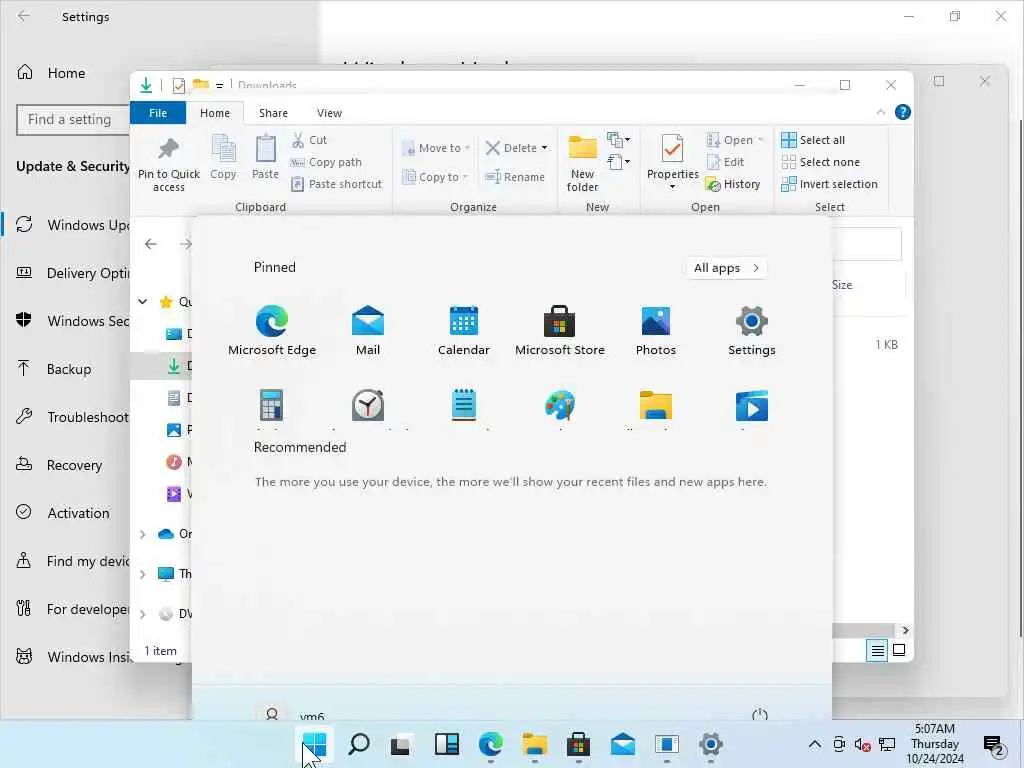
Task: Switch to details view in File Explorer
Action: (877, 650)
